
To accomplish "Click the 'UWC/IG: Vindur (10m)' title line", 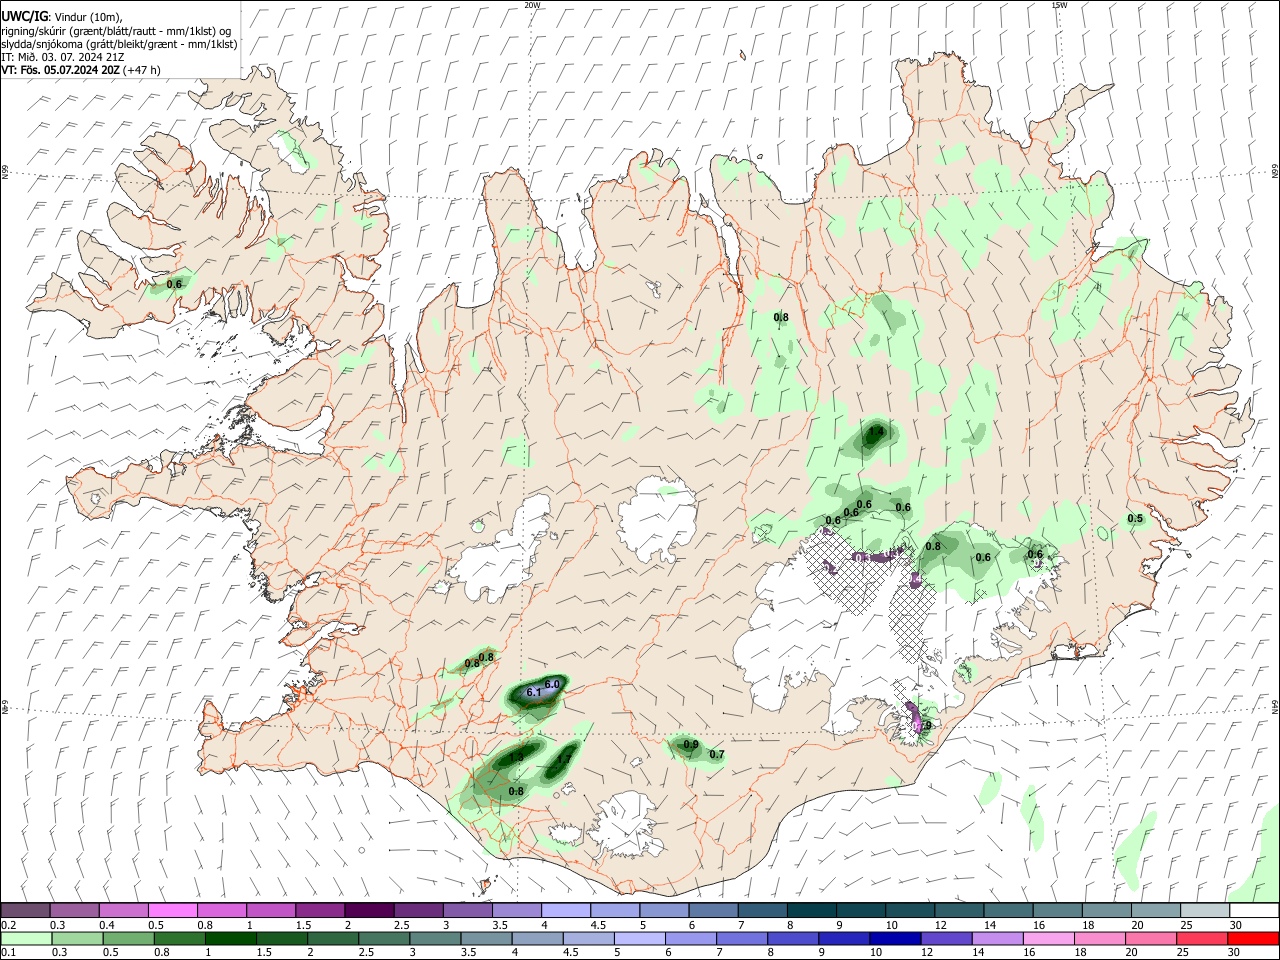I will [61, 16].
